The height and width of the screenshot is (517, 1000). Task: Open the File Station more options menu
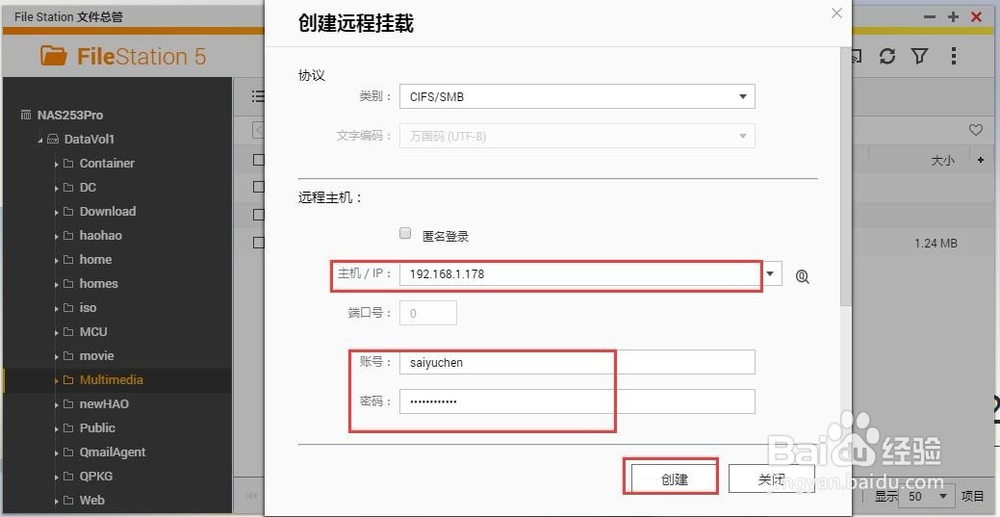pyautogui.click(x=953, y=56)
